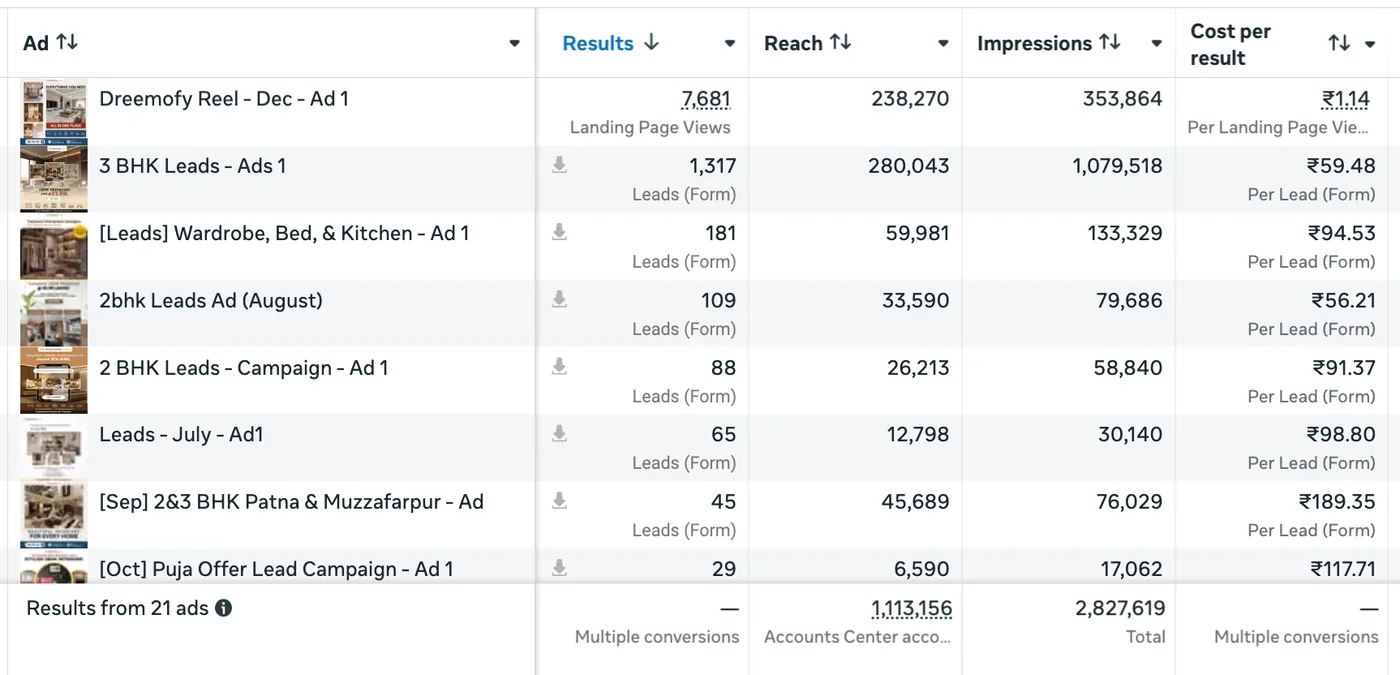Open thumbnail of Leads - July - Ad1
The image size is (1400, 675).
click(54, 447)
